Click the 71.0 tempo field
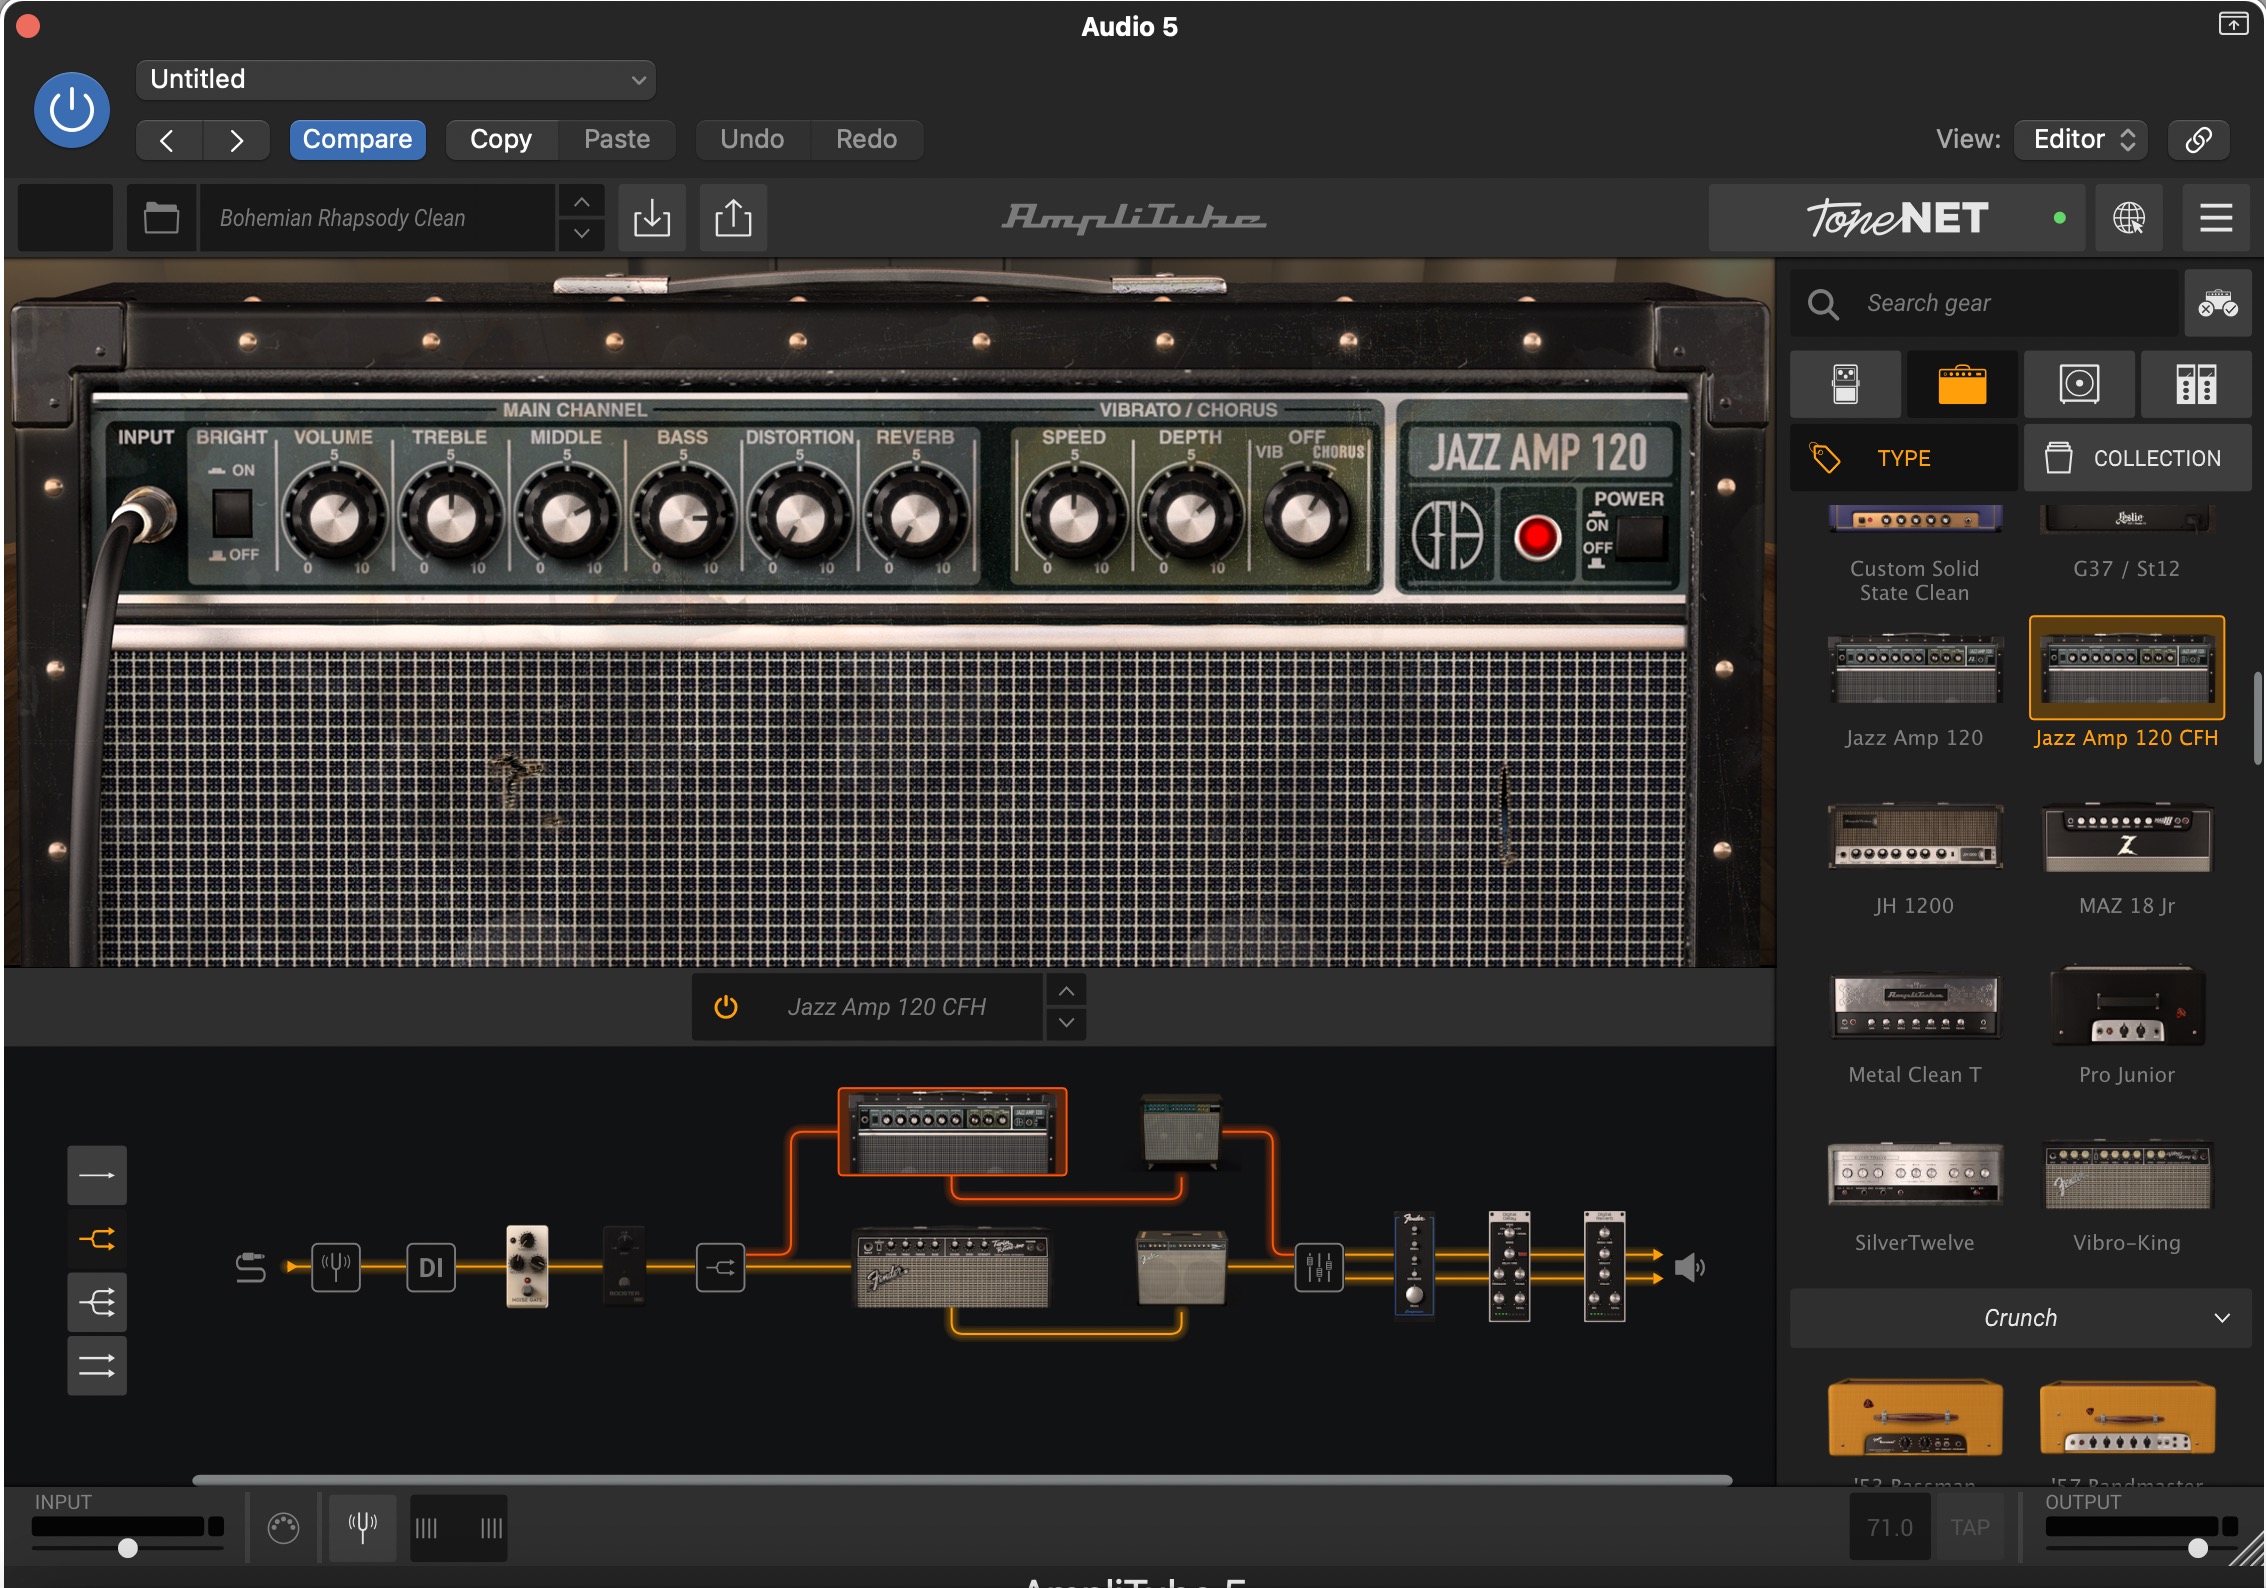Image resolution: width=2266 pixels, height=1588 pixels. pyautogui.click(x=1889, y=1527)
